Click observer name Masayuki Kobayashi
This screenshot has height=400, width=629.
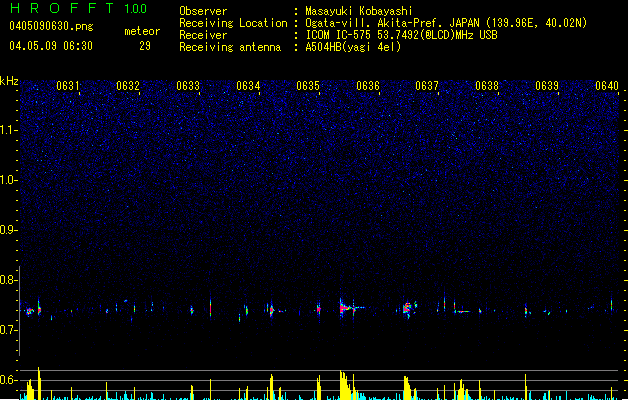point(359,11)
